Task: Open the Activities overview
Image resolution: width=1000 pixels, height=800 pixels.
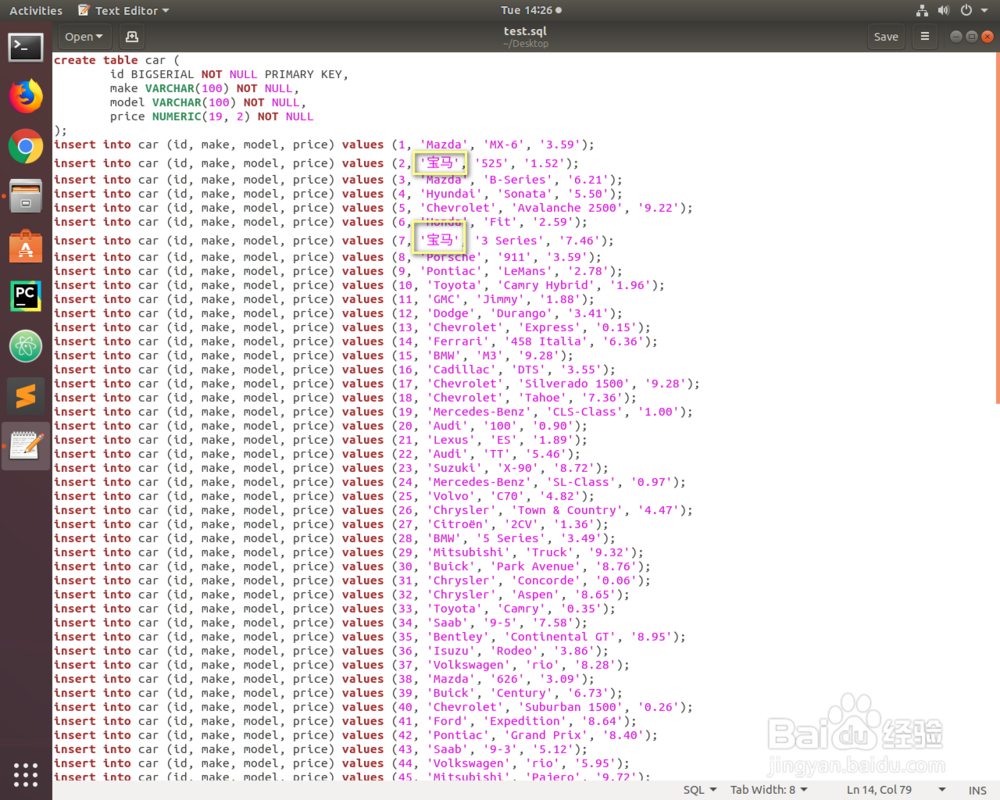Action: pos(36,10)
